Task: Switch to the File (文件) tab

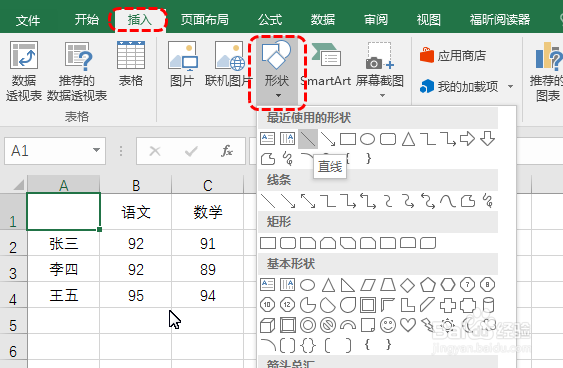Action: click(28, 20)
